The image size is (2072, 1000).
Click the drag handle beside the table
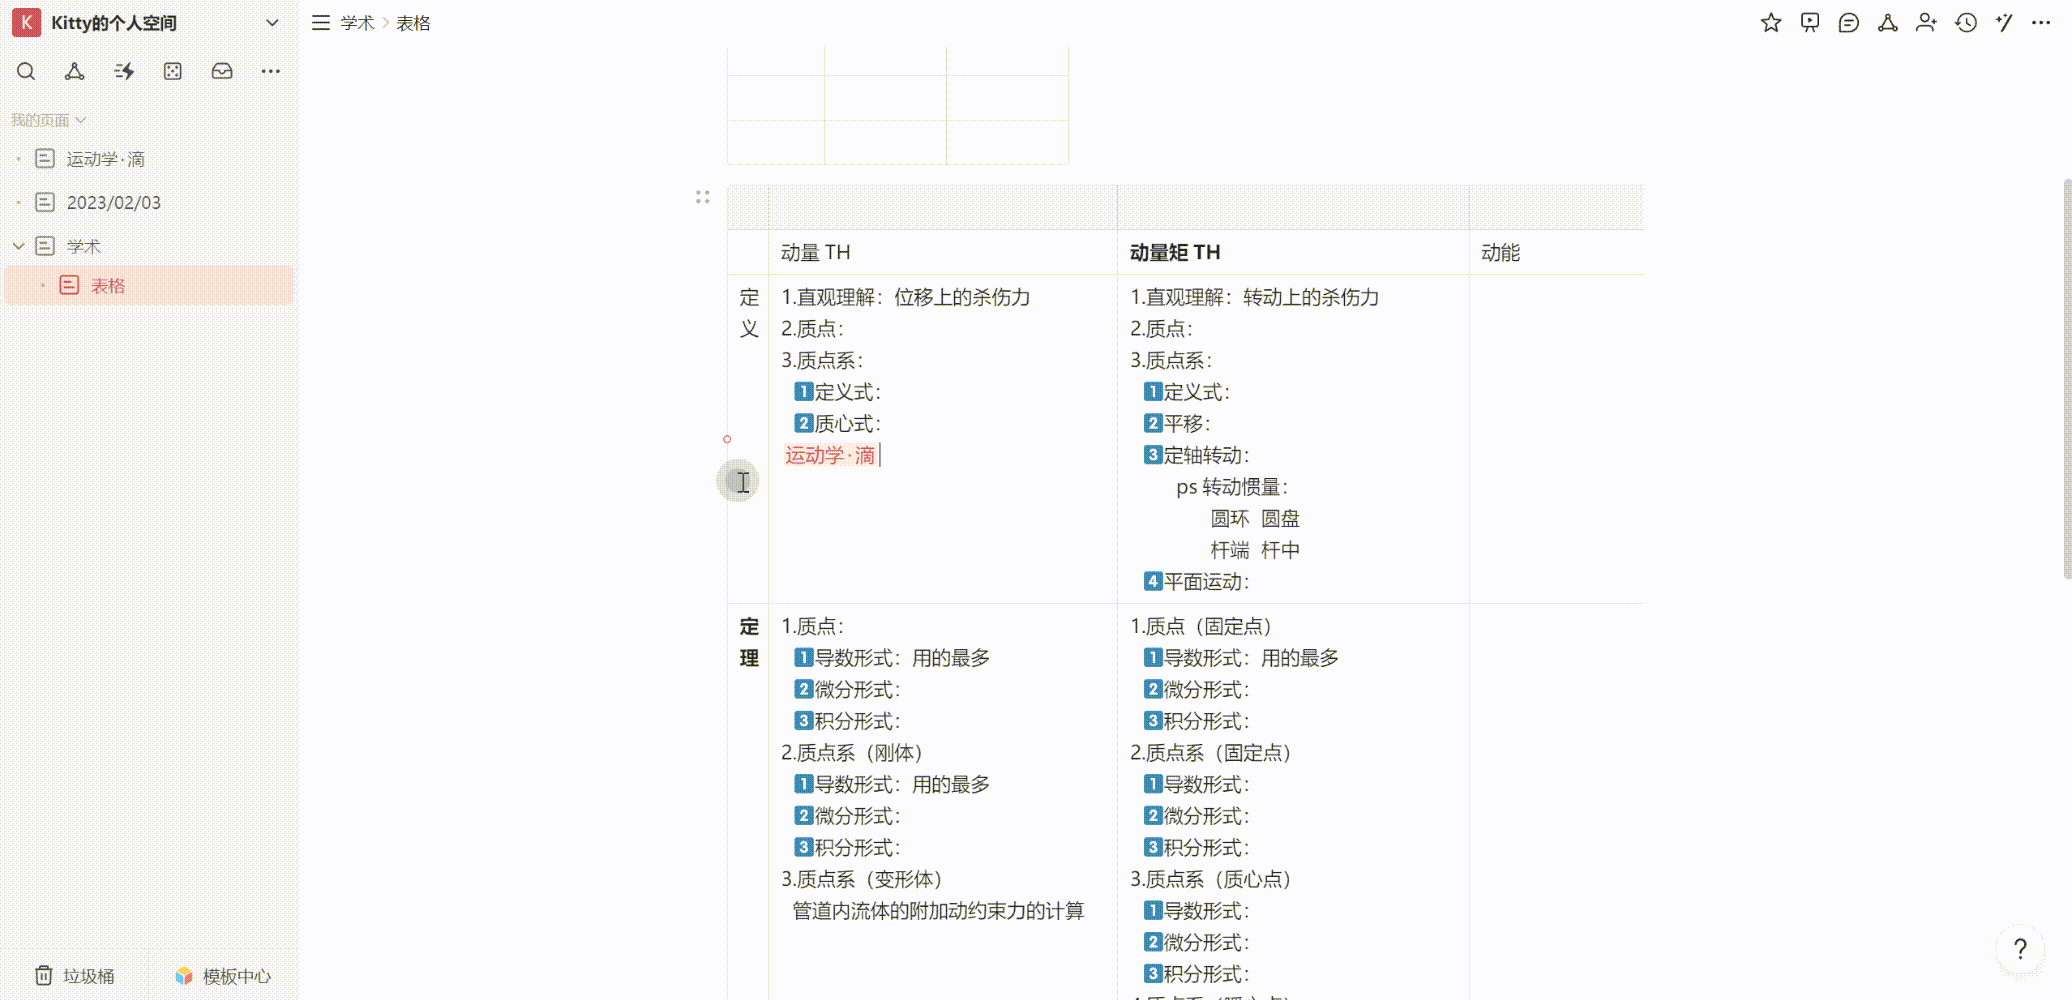point(703,197)
